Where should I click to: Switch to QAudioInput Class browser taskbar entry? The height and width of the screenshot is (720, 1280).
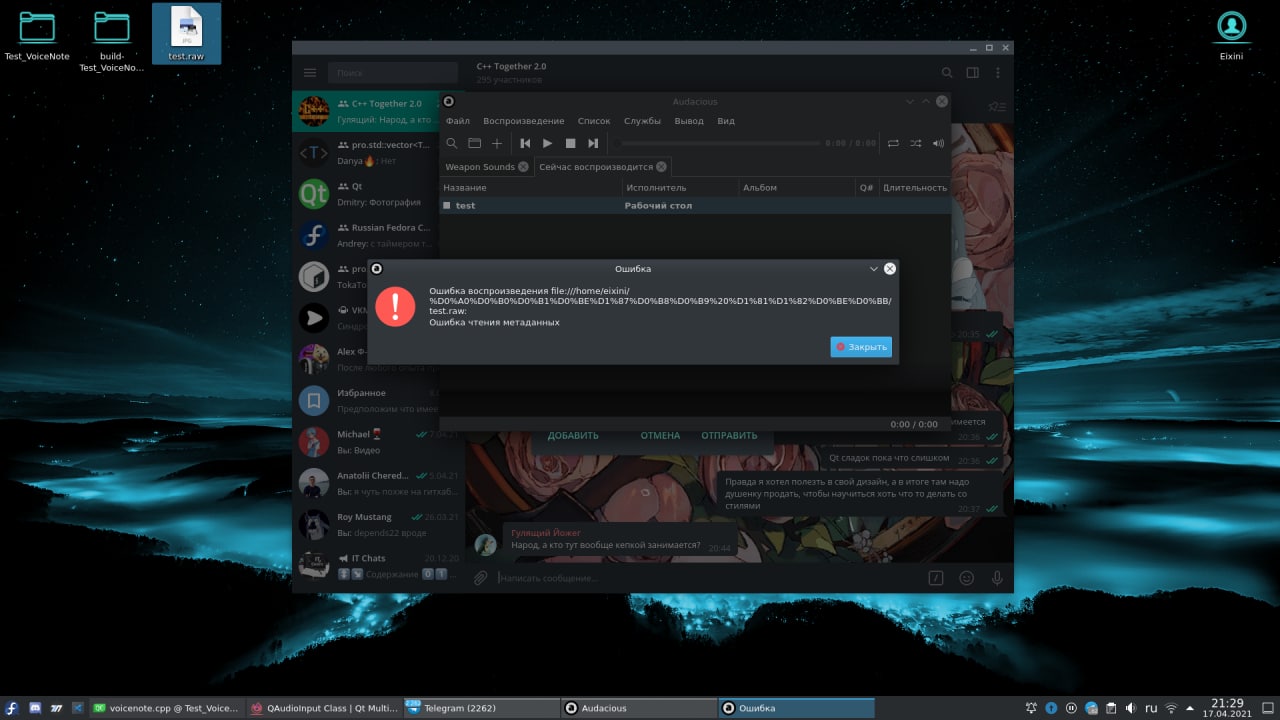click(x=323, y=708)
